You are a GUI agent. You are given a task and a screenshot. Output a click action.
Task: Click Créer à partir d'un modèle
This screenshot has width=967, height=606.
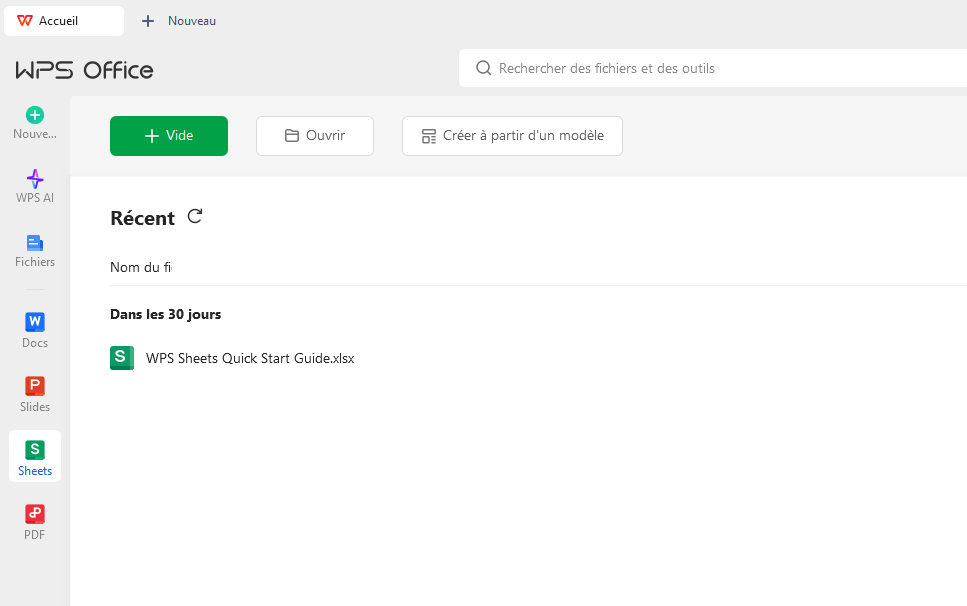512,136
